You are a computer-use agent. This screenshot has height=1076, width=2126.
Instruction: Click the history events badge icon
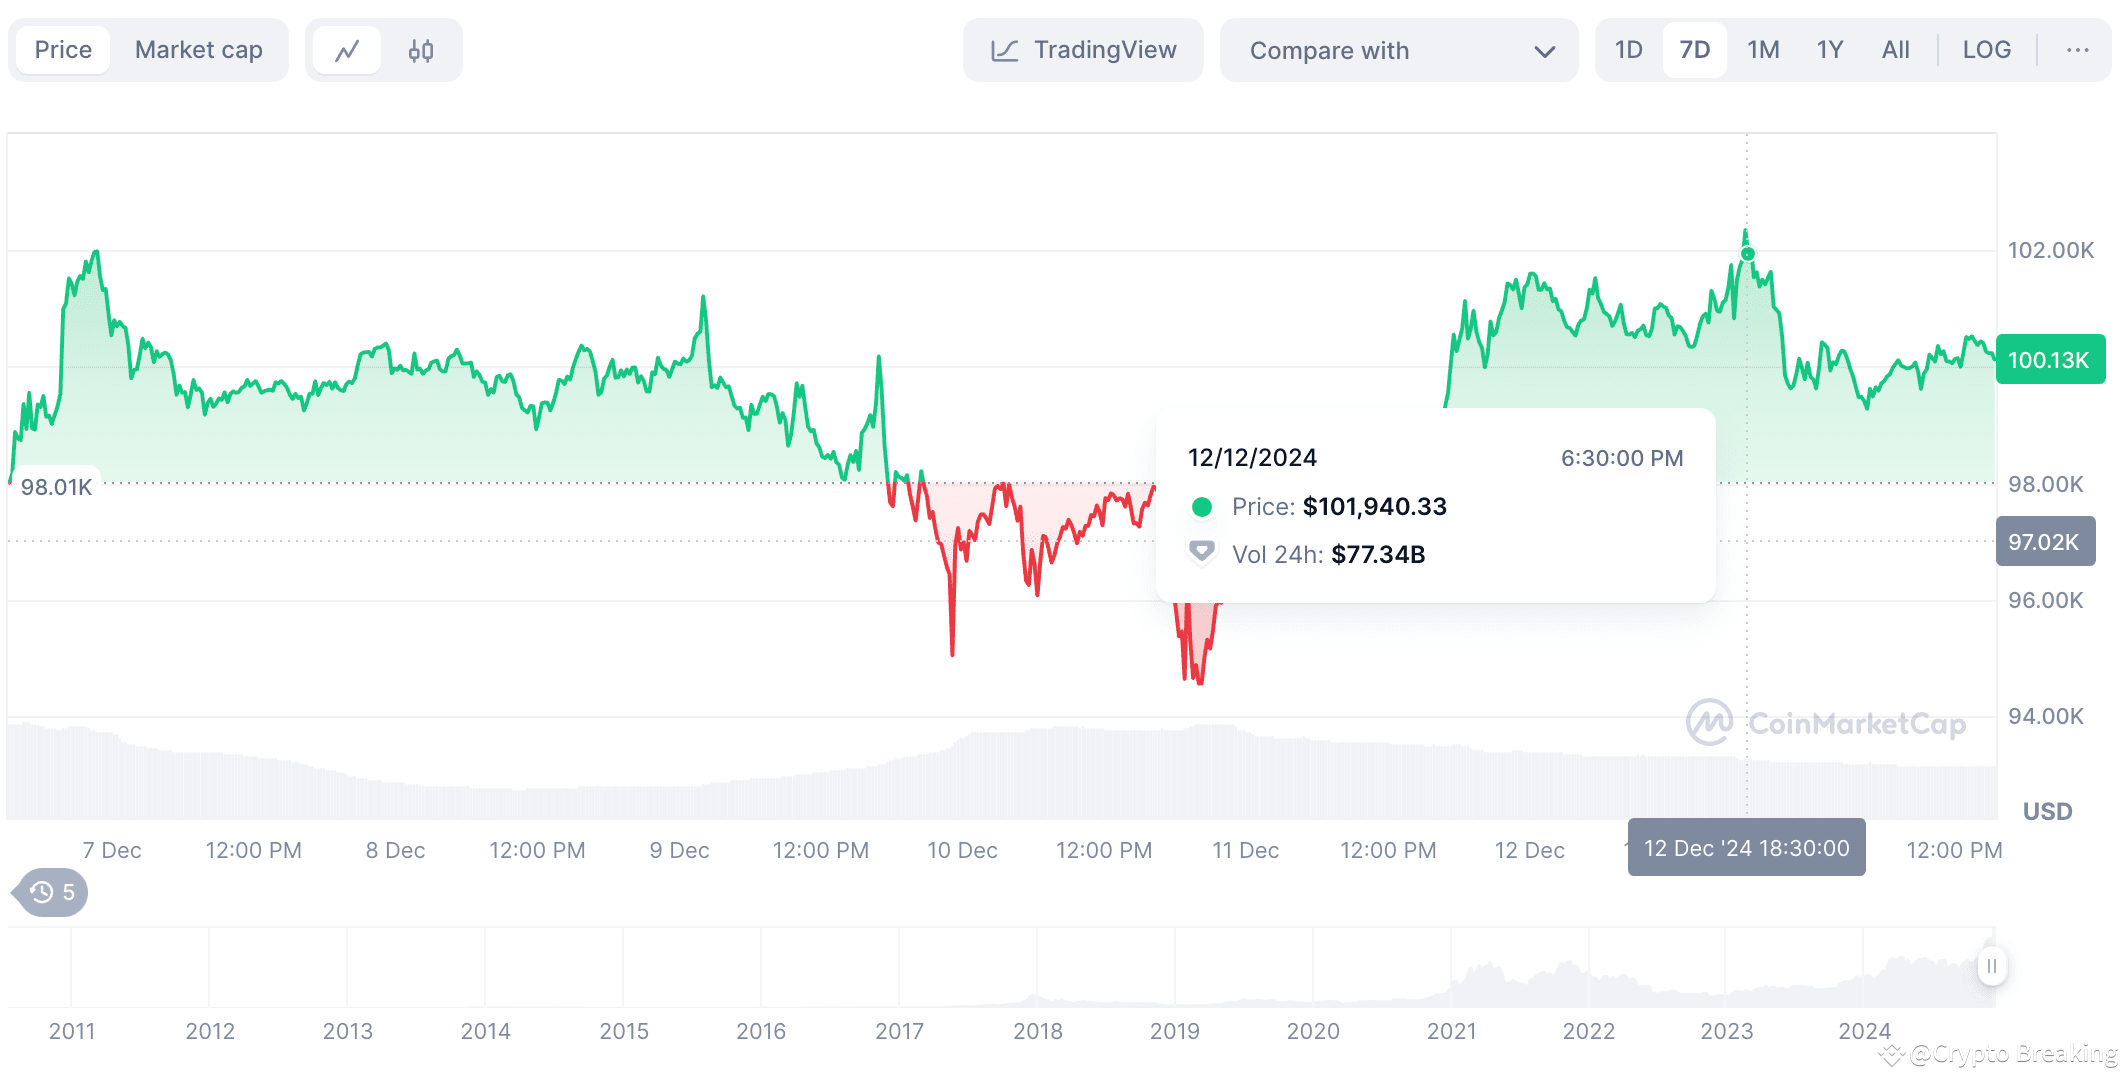52,892
